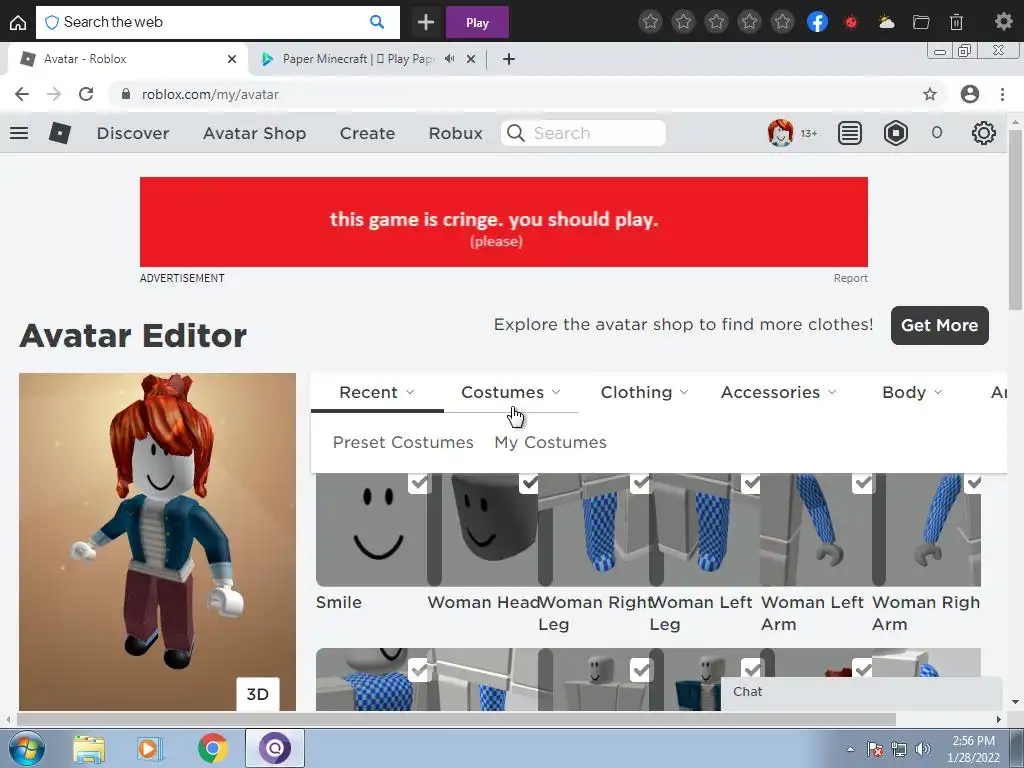
Task: Select Preset Costumes menu entry
Action: pos(403,442)
